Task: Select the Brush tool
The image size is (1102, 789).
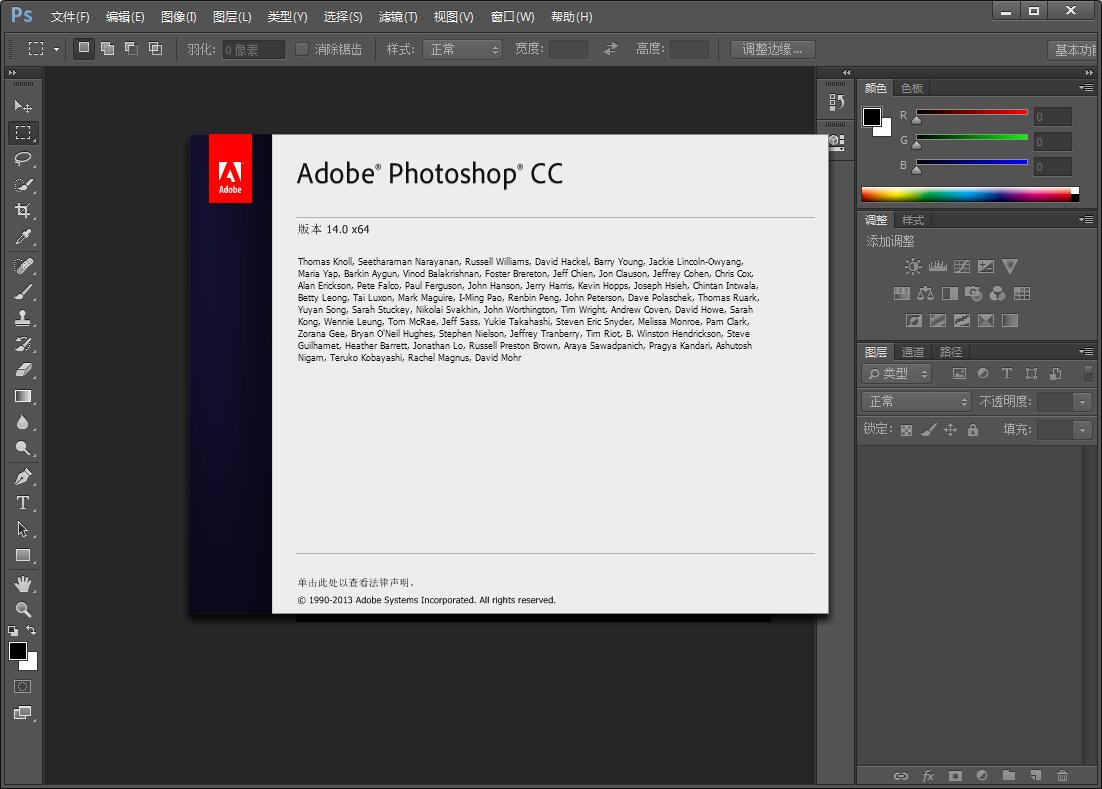Action: pos(23,292)
